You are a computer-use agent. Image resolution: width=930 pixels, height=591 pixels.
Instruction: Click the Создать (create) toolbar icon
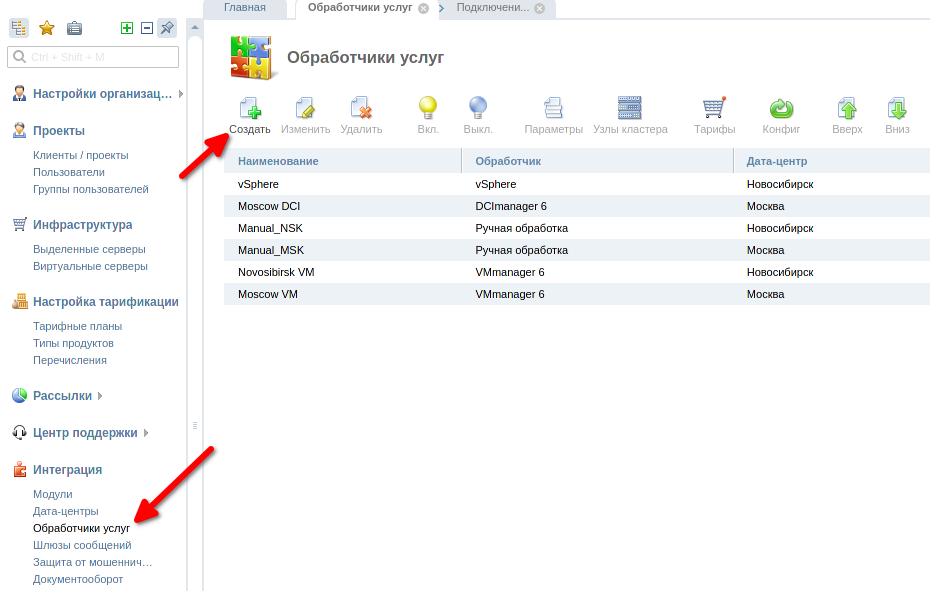(250, 109)
